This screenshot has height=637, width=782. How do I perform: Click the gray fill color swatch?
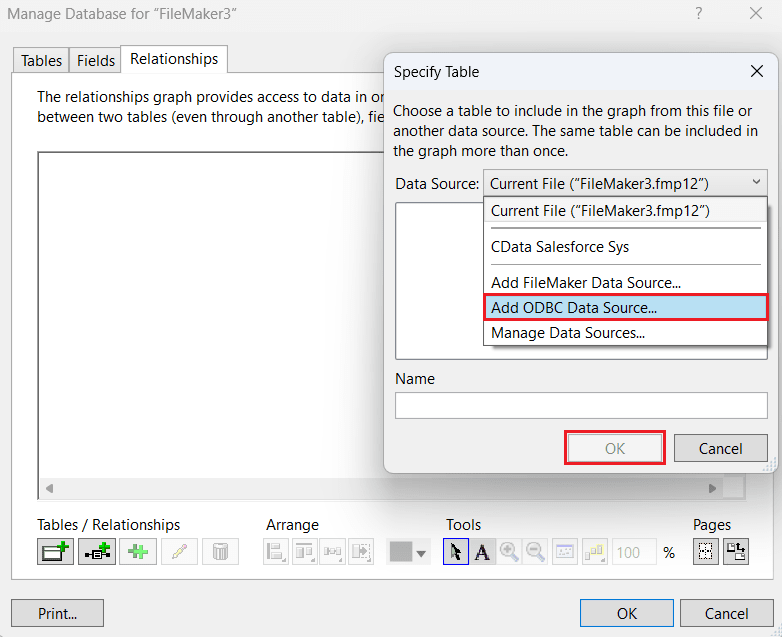[400, 552]
